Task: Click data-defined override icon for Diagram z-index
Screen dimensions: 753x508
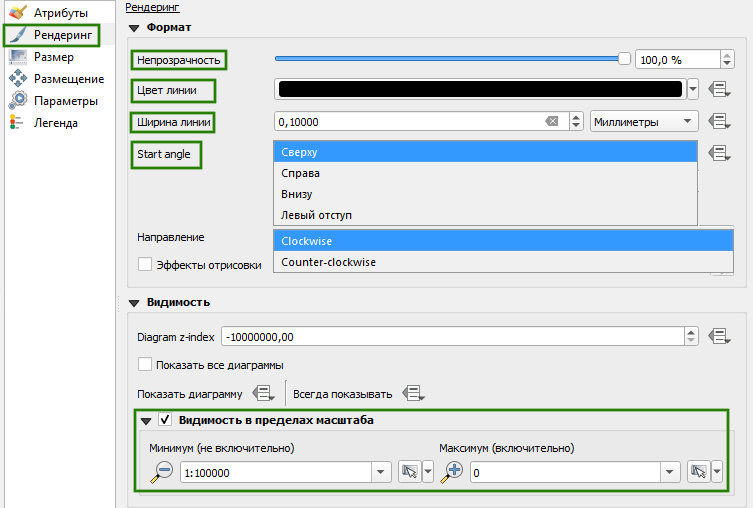Action: (717, 336)
